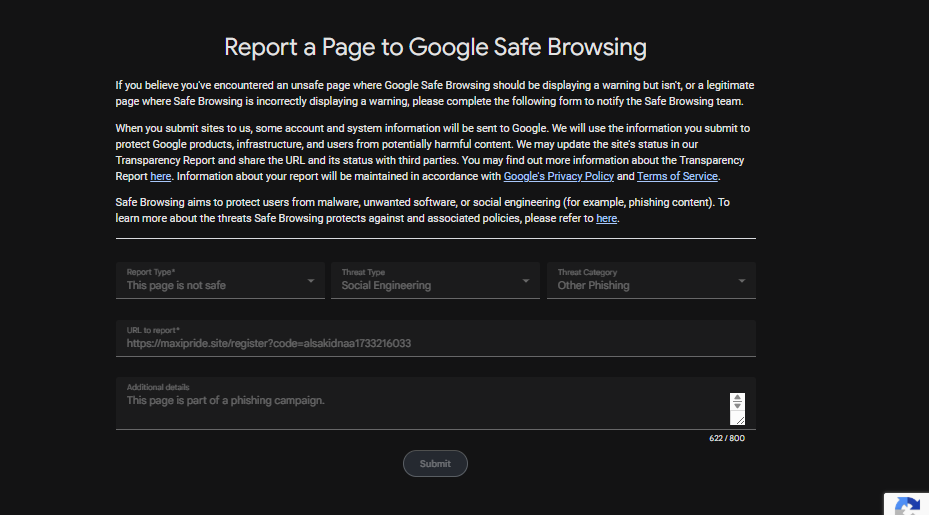Open Google's Privacy Policy link
The height and width of the screenshot is (515, 929).
(558, 177)
